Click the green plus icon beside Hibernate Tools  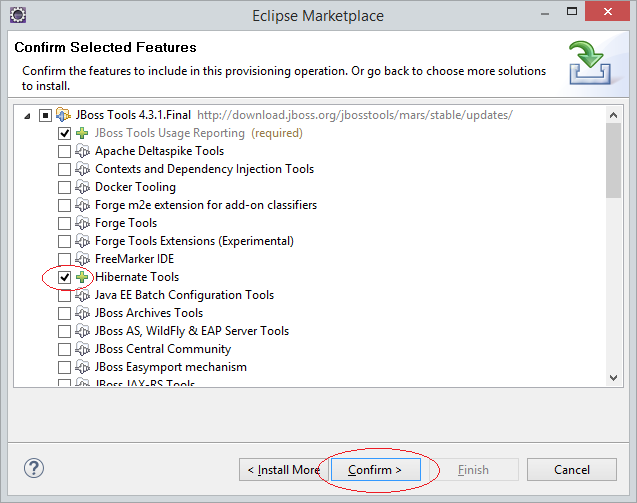click(x=82, y=277)
